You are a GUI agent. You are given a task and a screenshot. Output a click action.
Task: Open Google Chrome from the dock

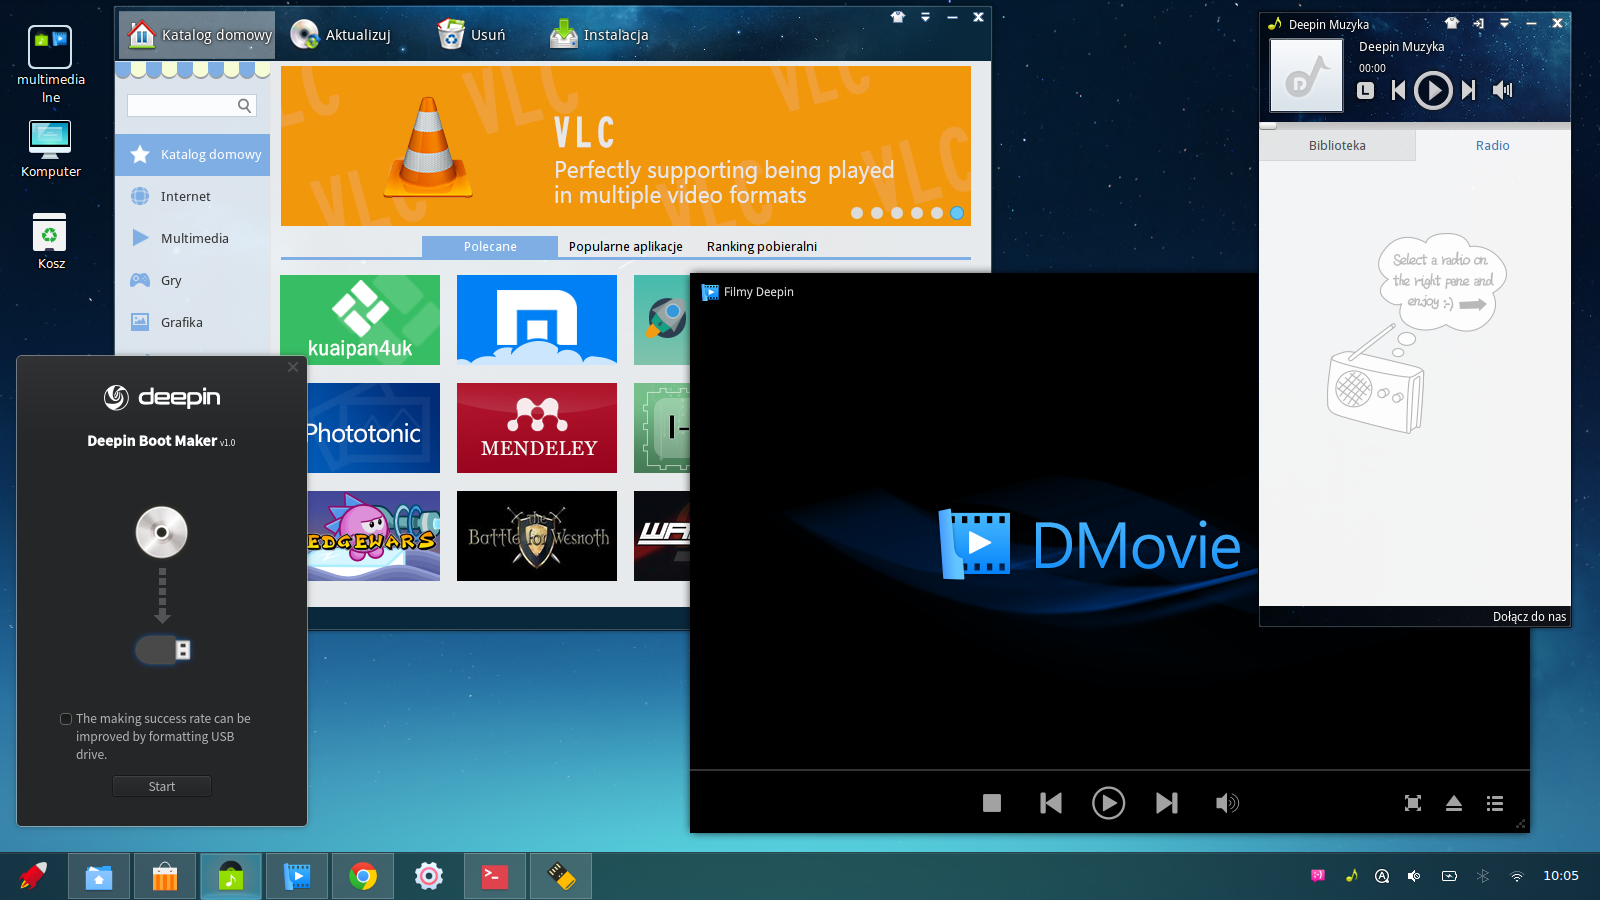click(x=363, y=877)
